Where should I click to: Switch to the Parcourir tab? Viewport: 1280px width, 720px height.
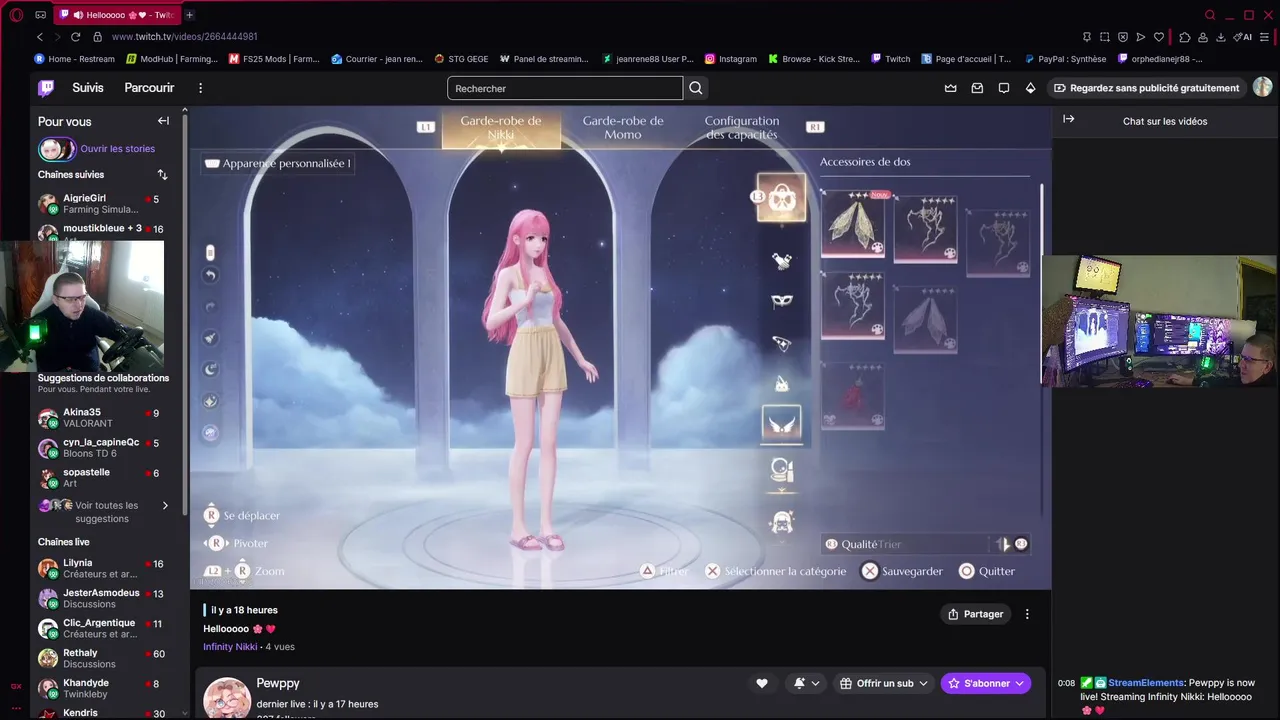(x=149, y=88)
